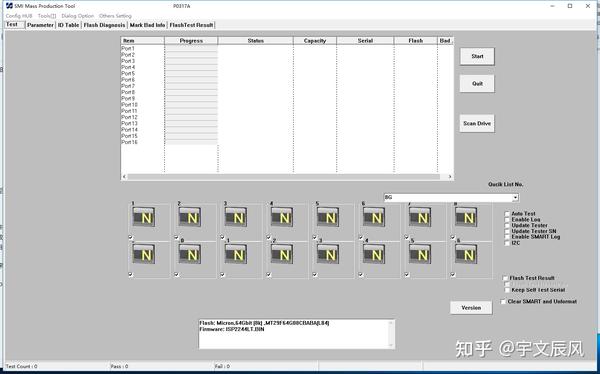
Task: Uncheck the checkbox under port 4 icon
Action: click(269, 237)
